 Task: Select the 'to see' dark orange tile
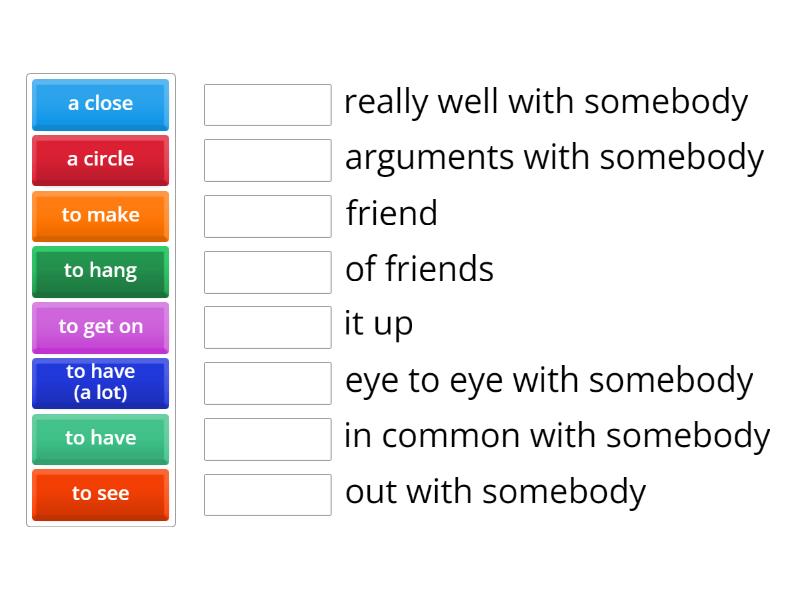[100, 495]
